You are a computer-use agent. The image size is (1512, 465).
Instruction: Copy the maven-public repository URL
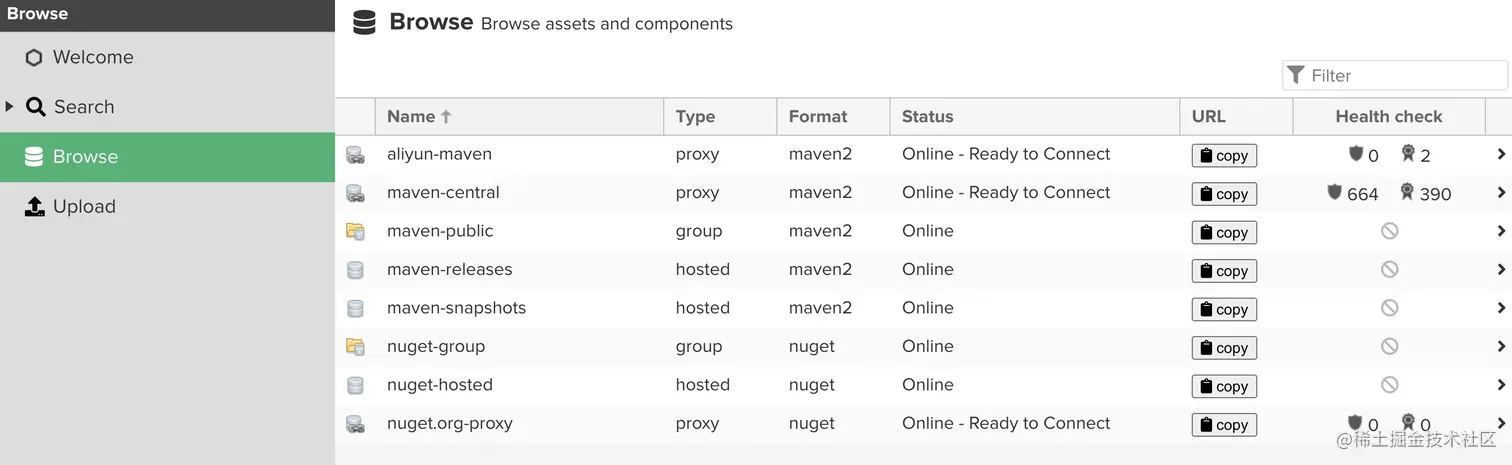(x=1224, y=232)
